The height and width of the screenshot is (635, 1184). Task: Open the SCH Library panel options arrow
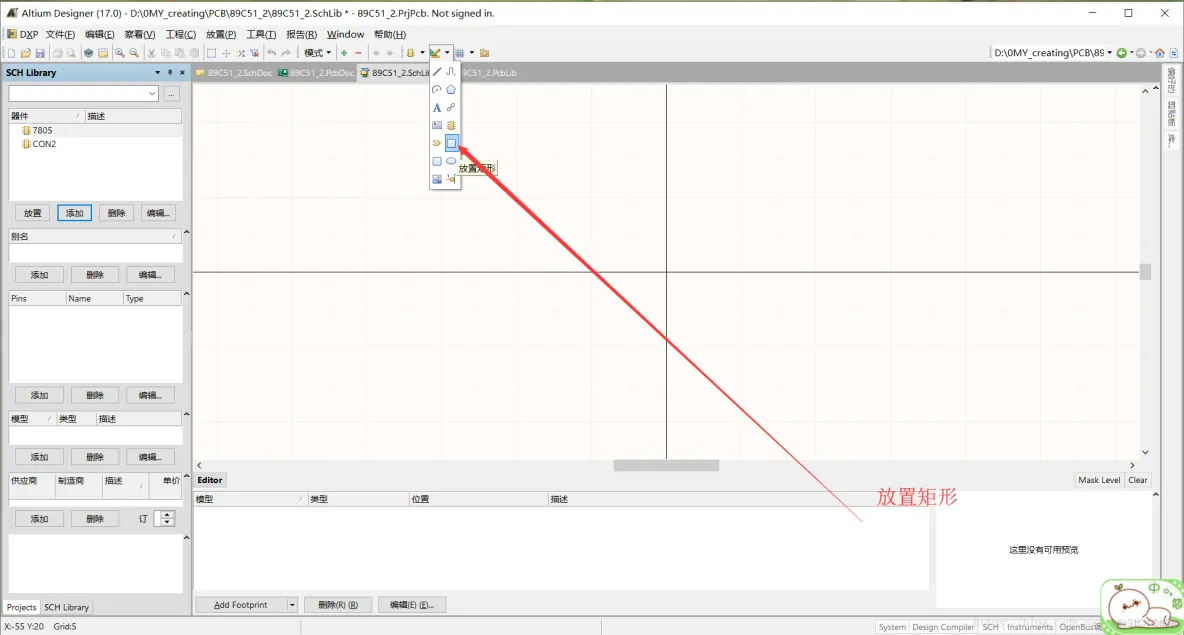pos(157,72)
